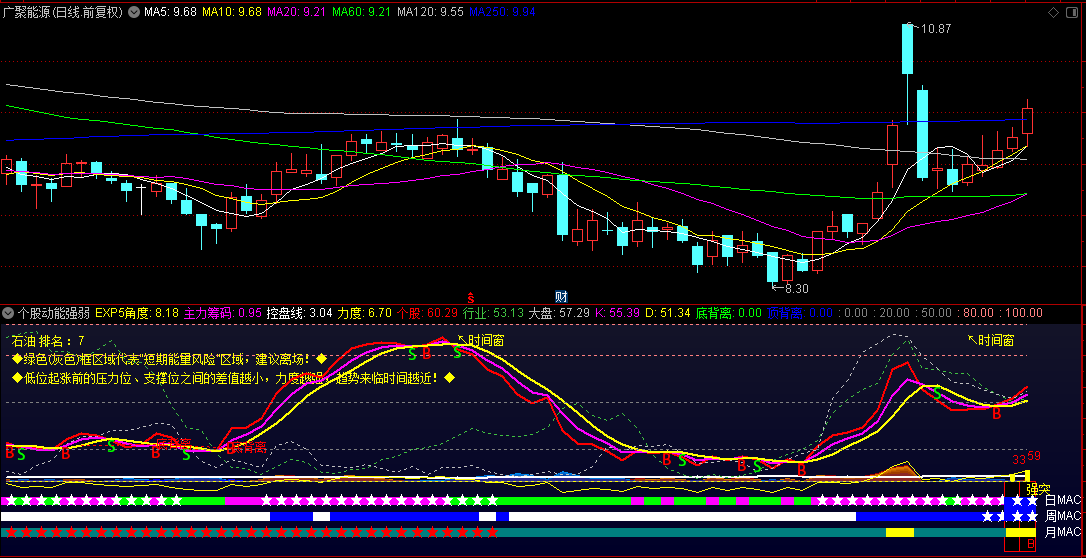Toggle the side panel icon at top-right
The image size is (1086, 558).
[1073, 13]
